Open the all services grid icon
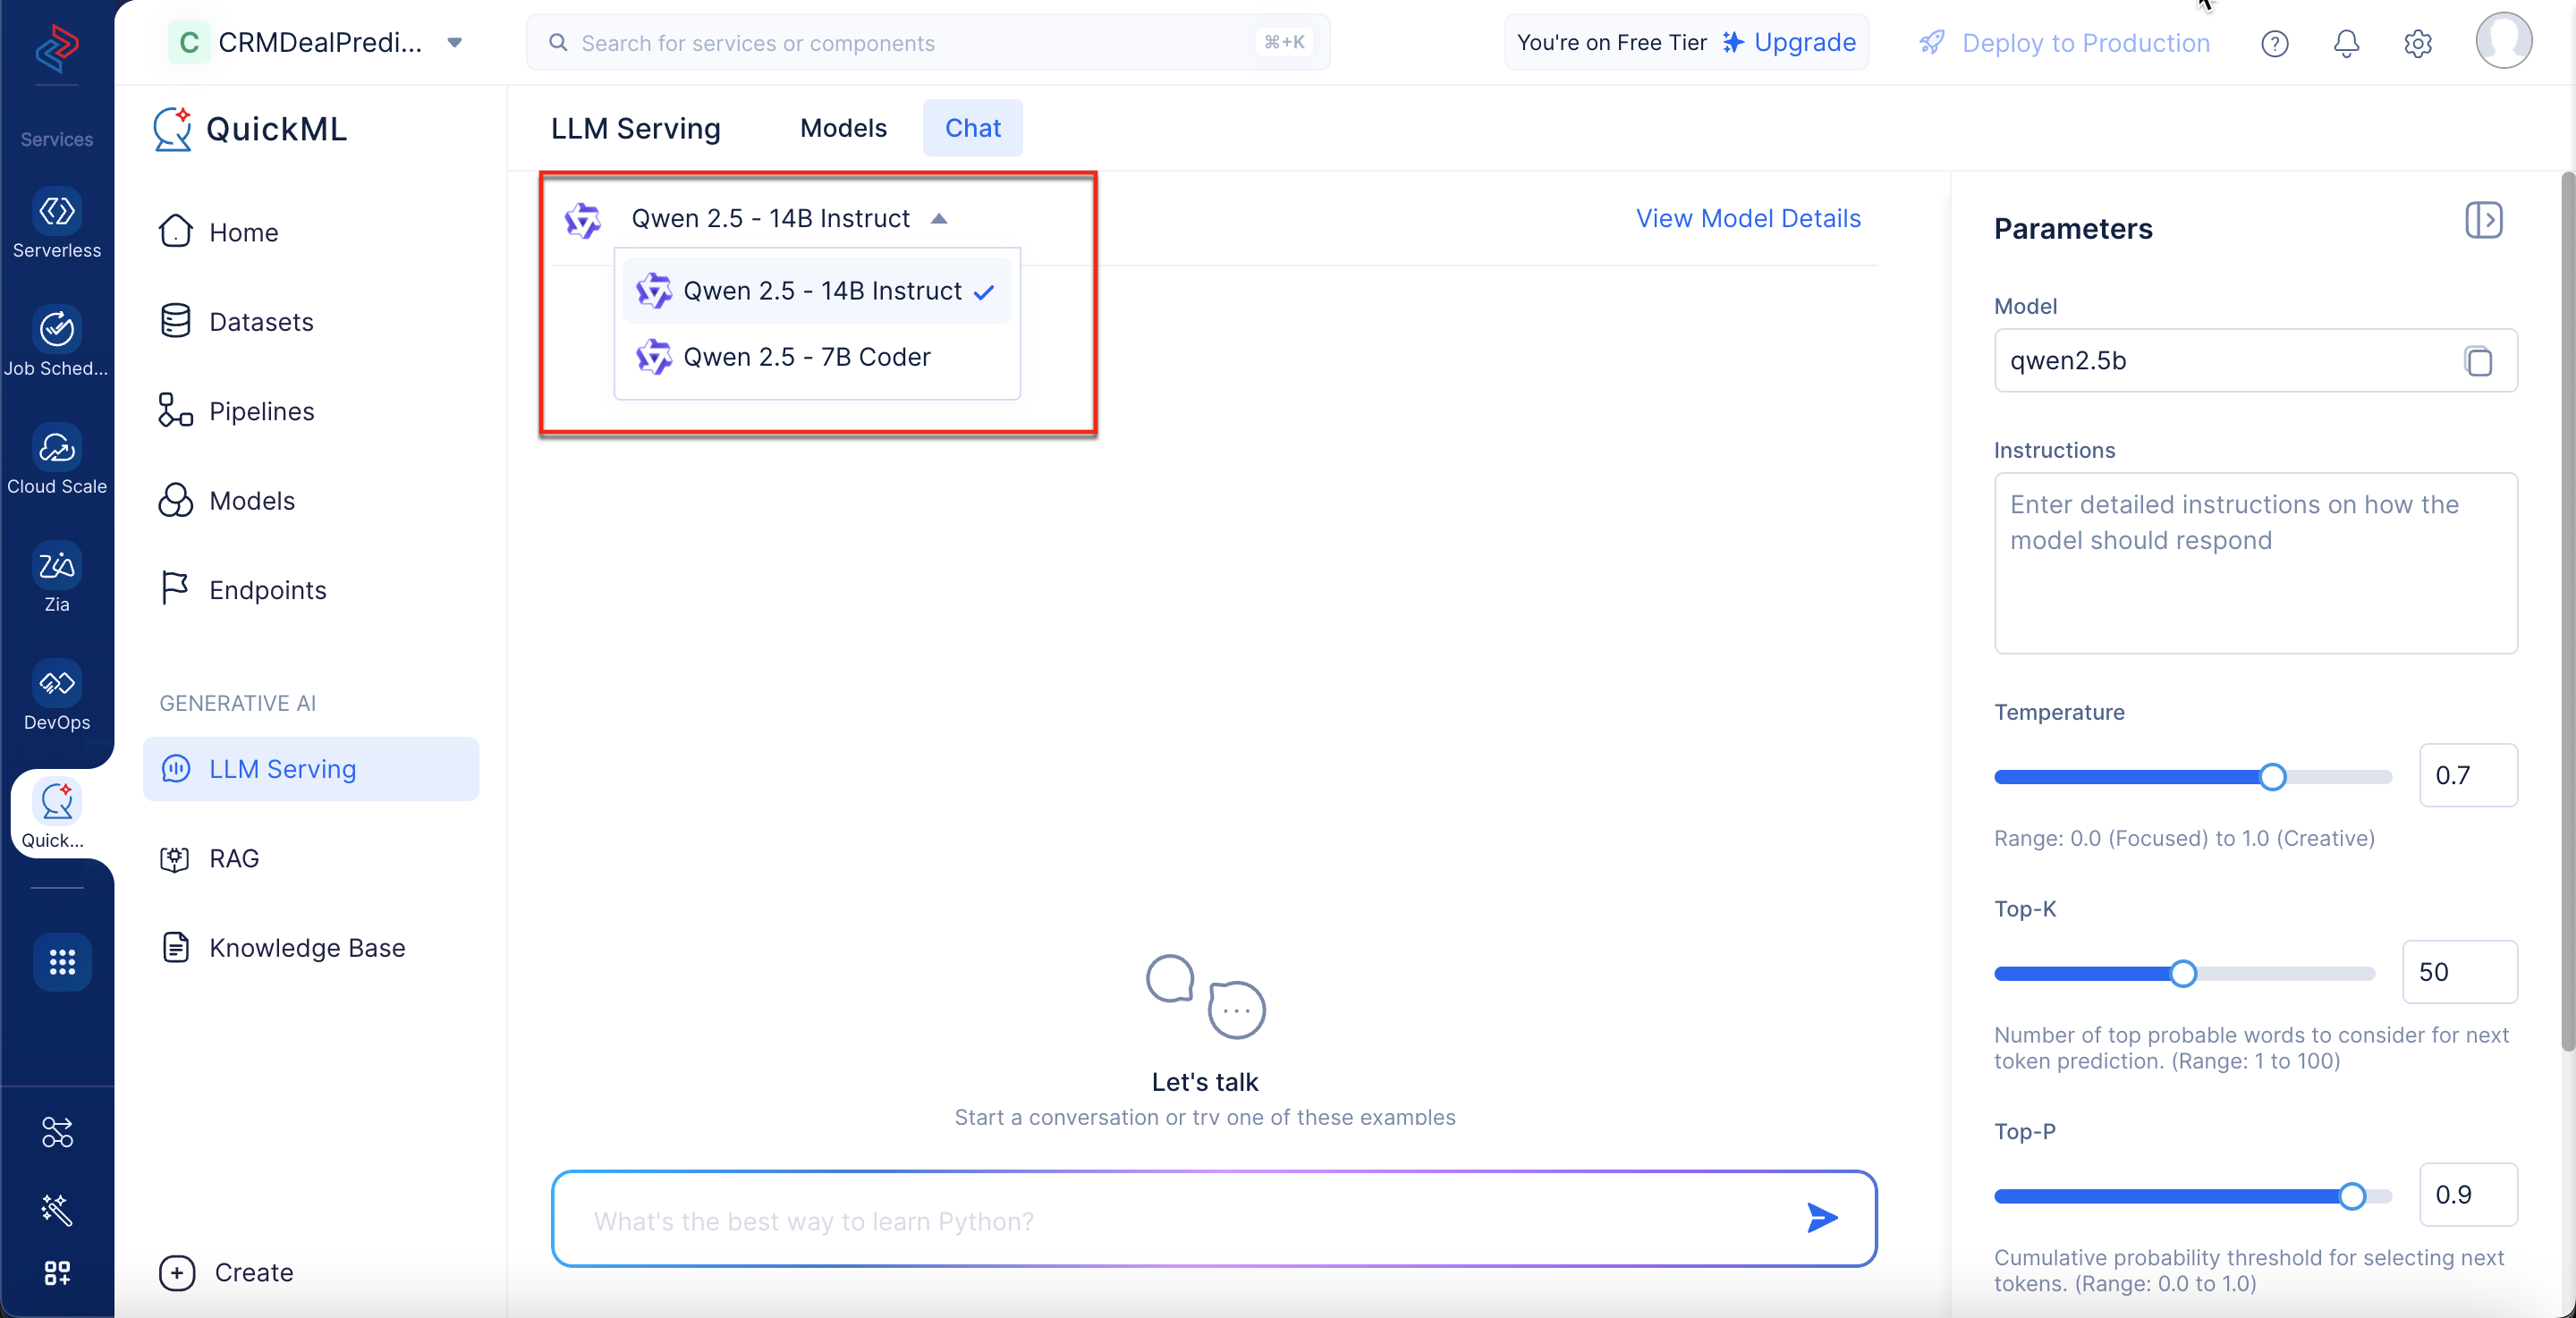The width and height of the screenshot is (2576, 1318). [62, 961]
